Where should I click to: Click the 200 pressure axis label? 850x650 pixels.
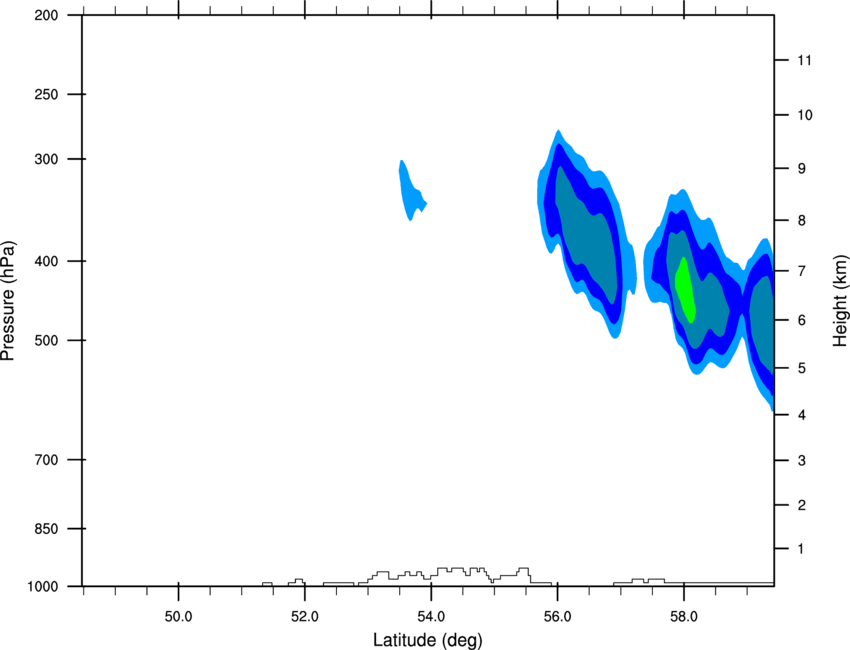tap(46, 15)
